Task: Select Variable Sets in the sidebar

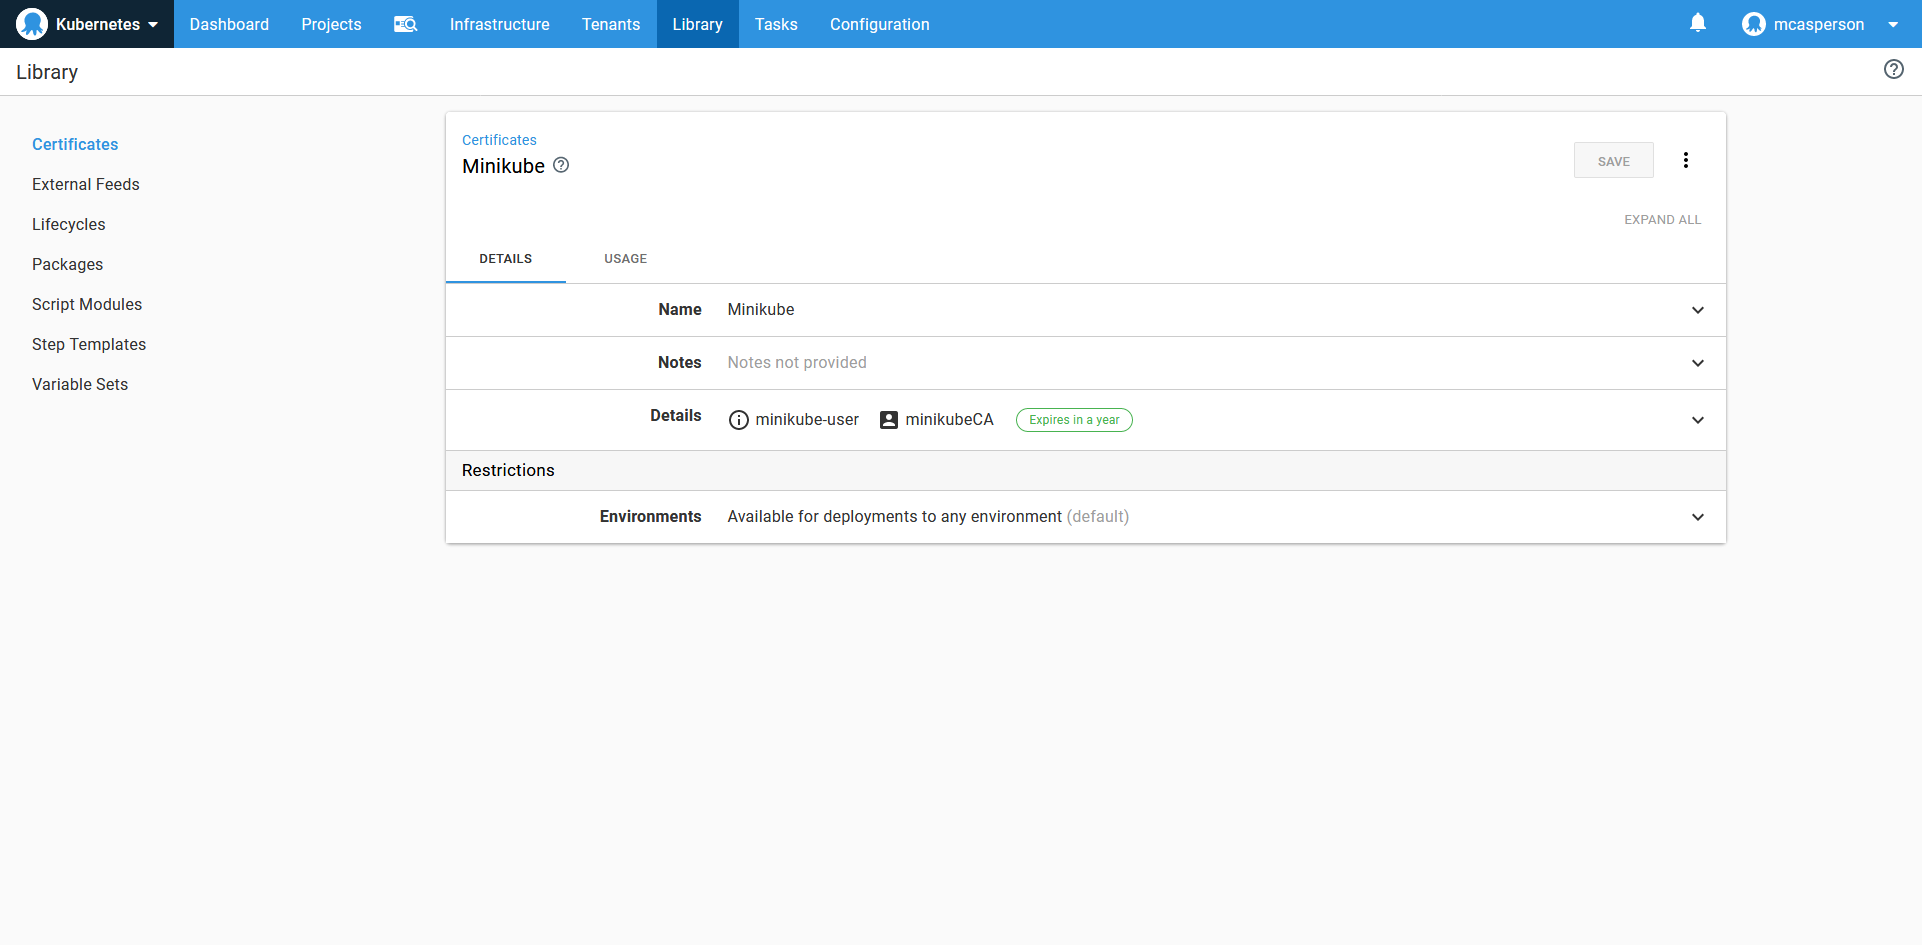Action: coord(80,384)
